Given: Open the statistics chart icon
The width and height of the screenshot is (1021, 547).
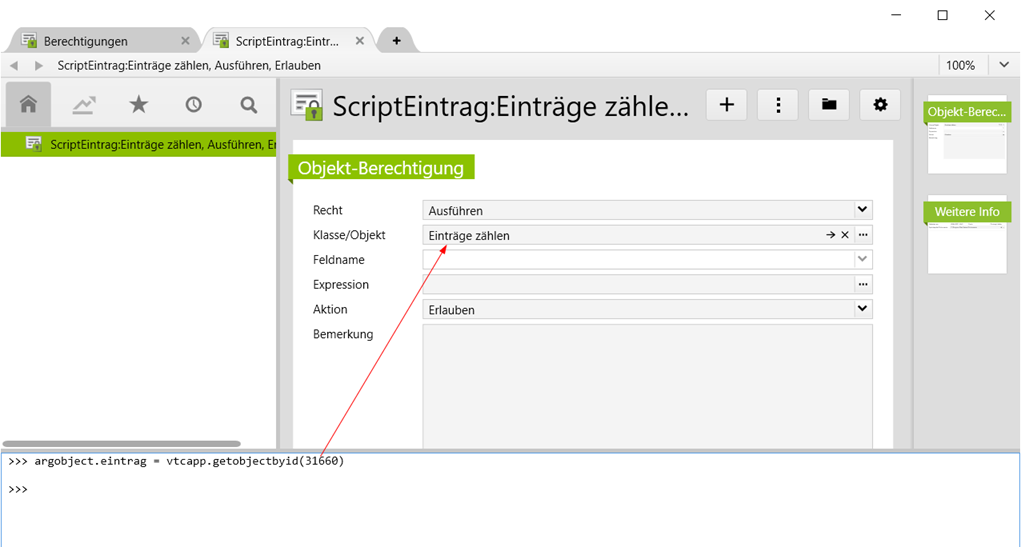Looking at the screenshot, I should (84, 104).
